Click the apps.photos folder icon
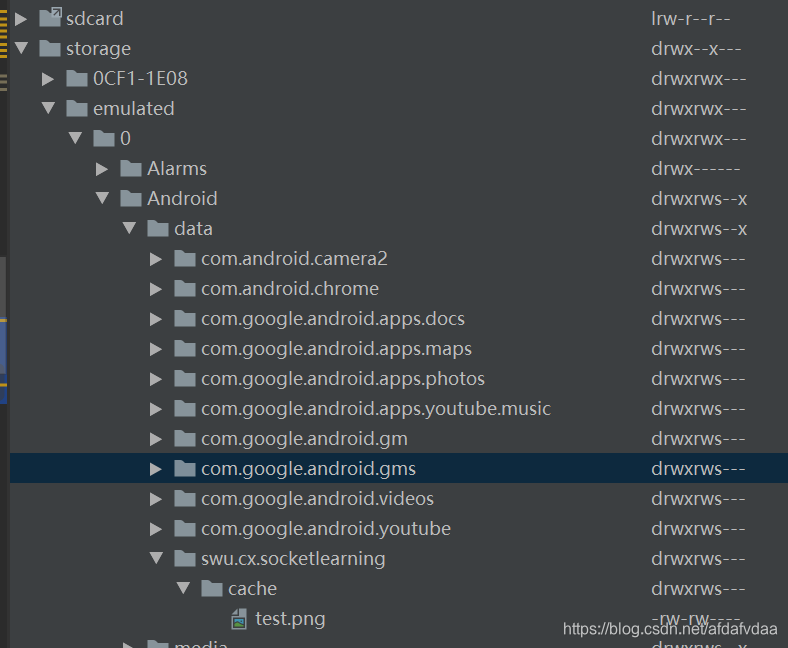This screenshot has width=788, height=648. pyautogui.click(x=185, y=379)
